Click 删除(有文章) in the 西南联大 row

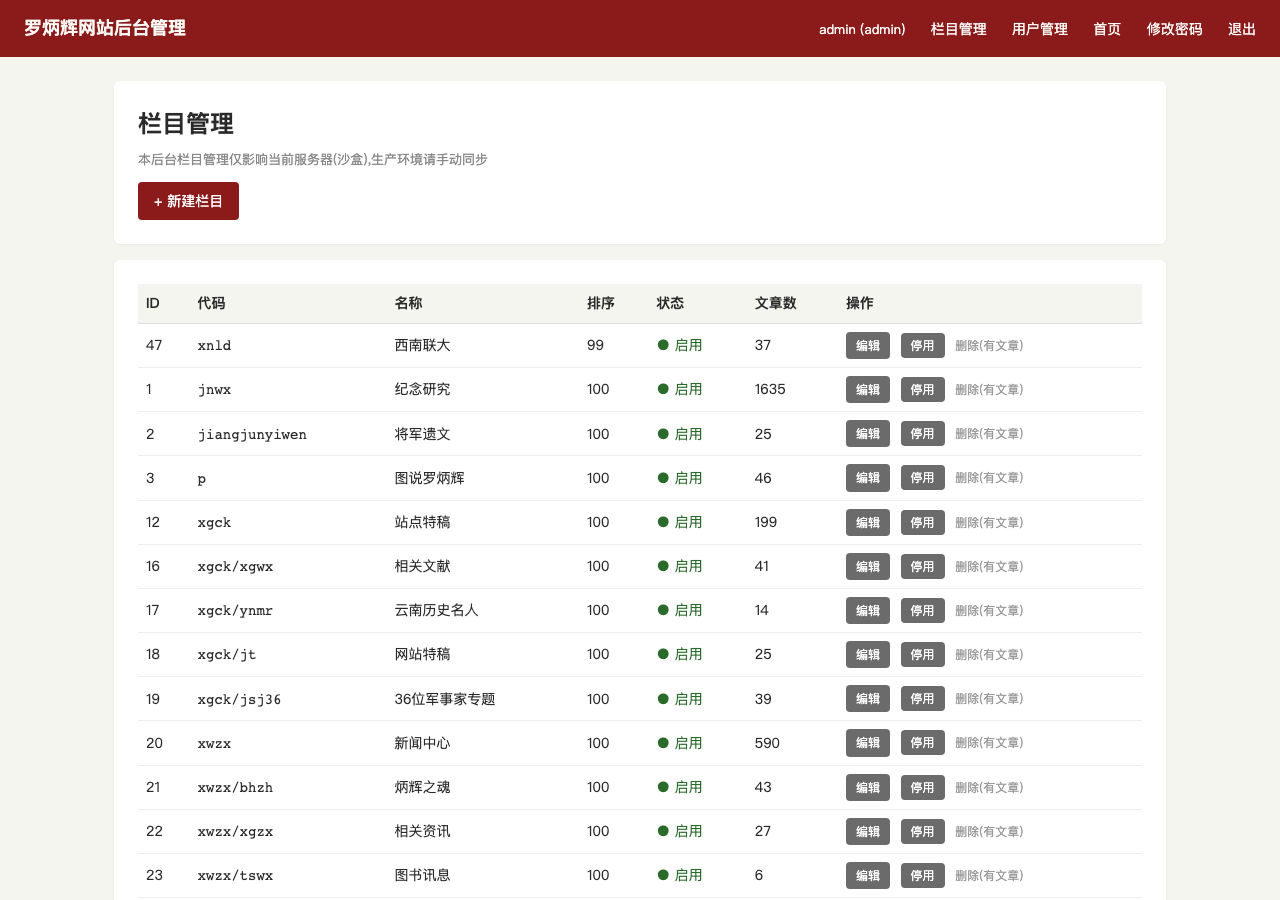tap(989, 345)
